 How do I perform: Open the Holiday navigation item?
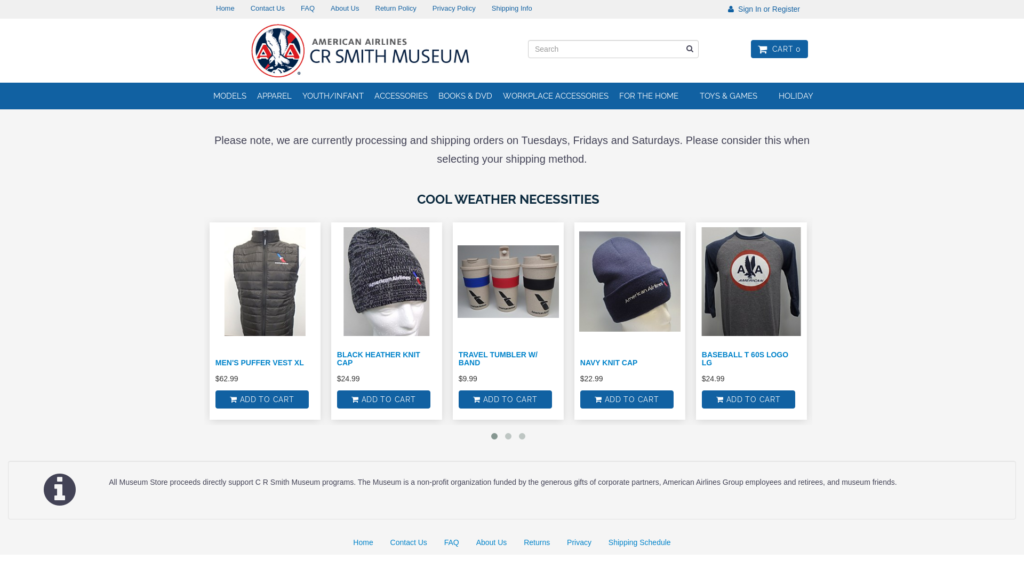[795, 96]
